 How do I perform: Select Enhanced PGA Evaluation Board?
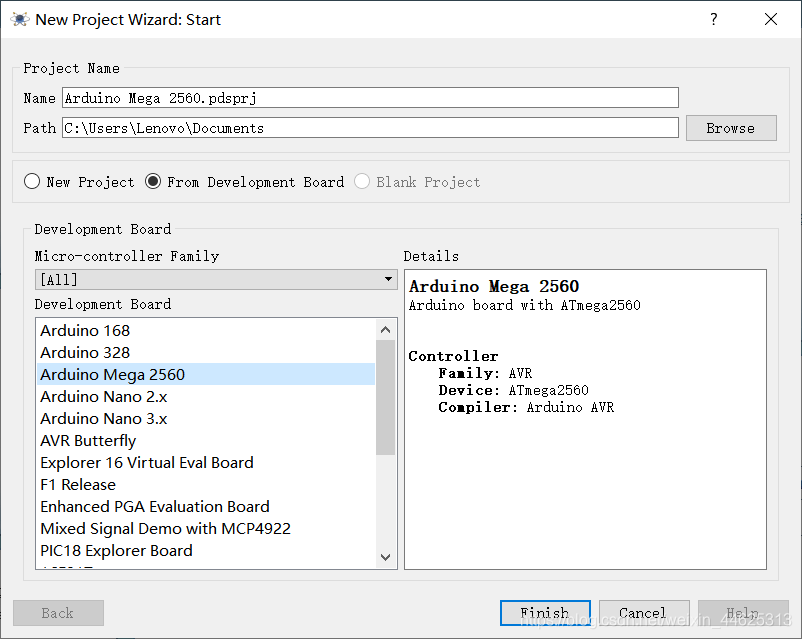pos(206,506)
